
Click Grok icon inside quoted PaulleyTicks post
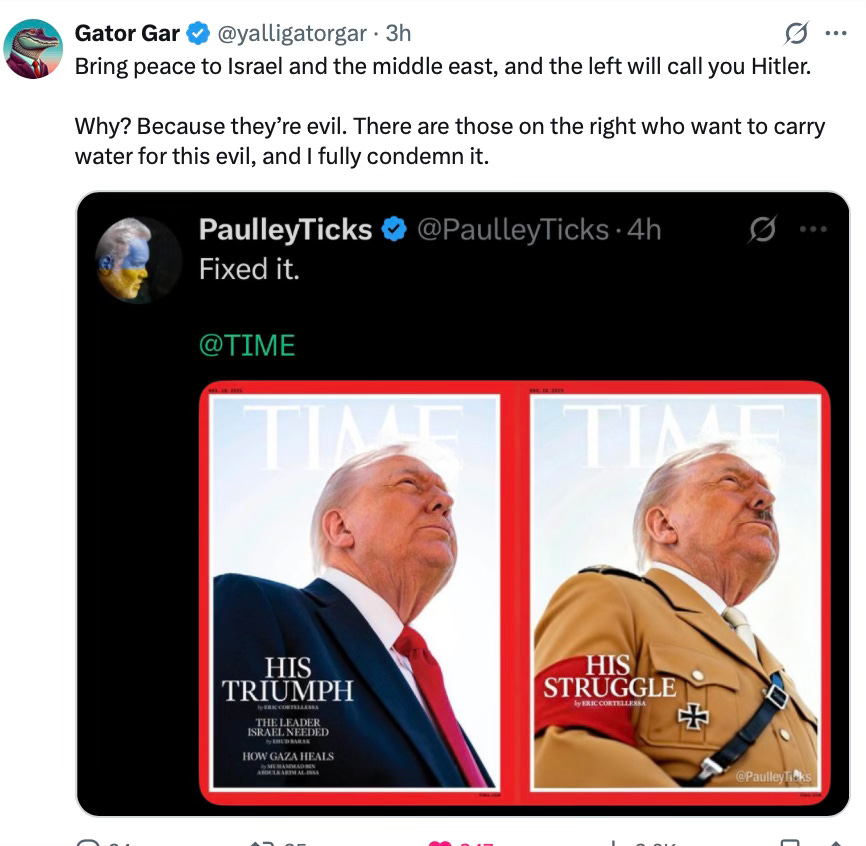tap(763, 229)
